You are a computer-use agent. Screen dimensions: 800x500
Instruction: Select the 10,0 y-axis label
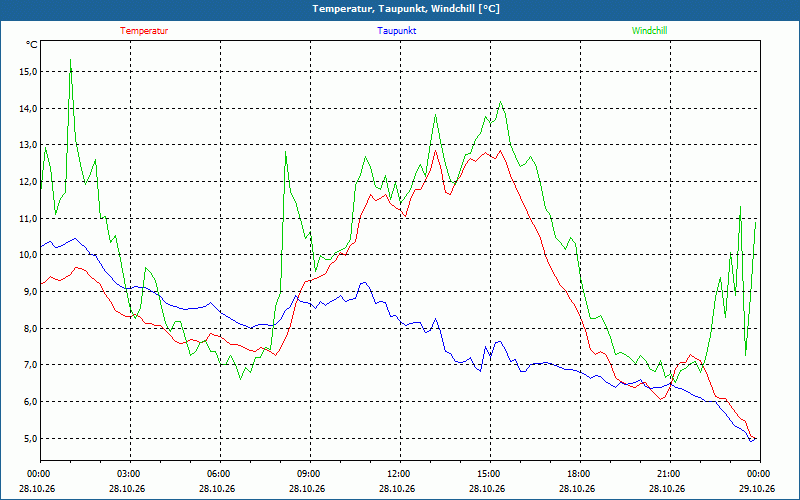[x=28, y=255]
